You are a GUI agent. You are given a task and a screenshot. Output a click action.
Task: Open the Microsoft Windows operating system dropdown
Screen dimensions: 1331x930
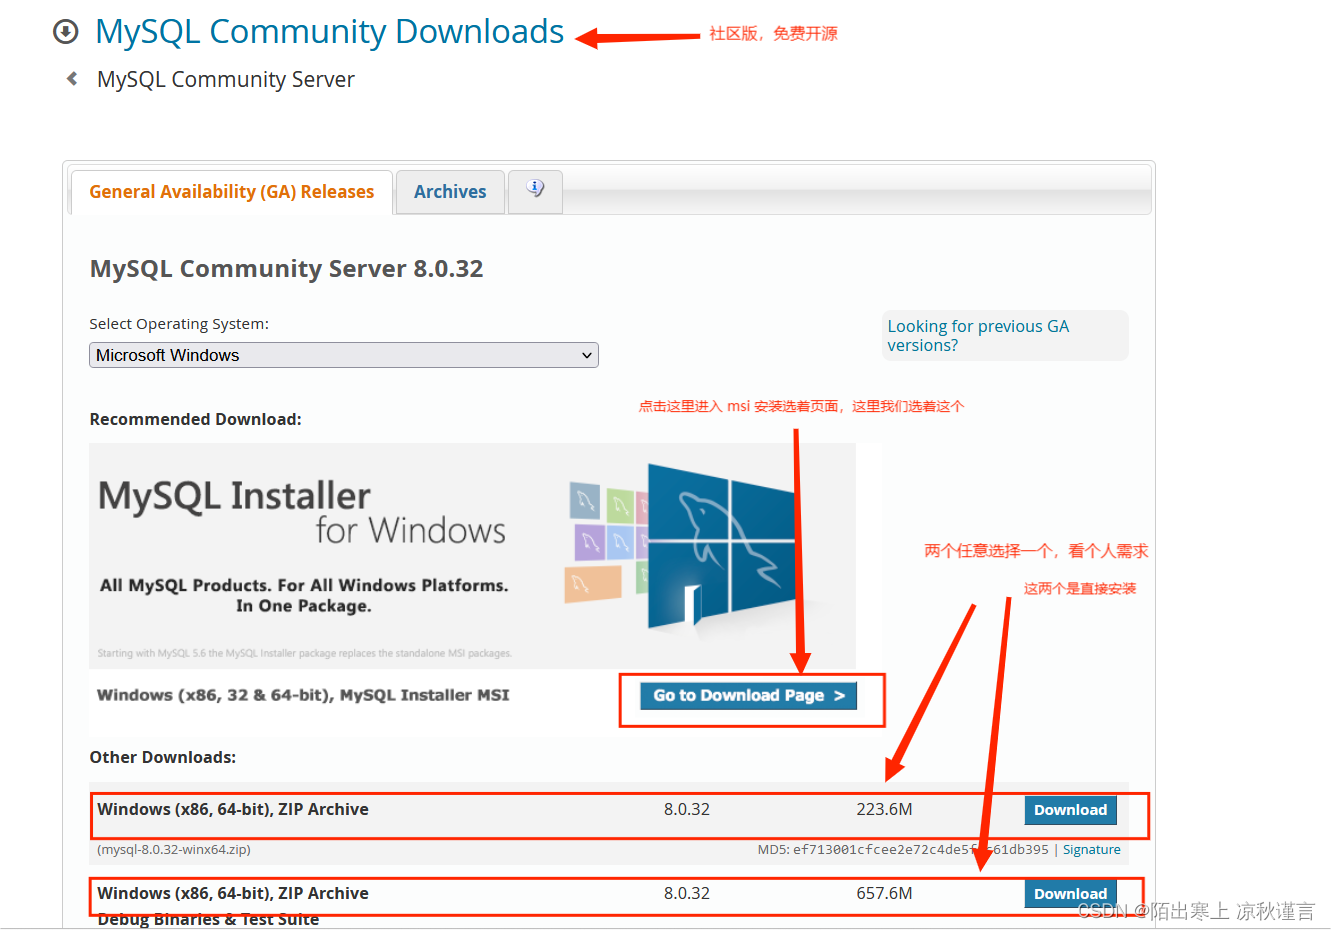(x=344, y=355)
